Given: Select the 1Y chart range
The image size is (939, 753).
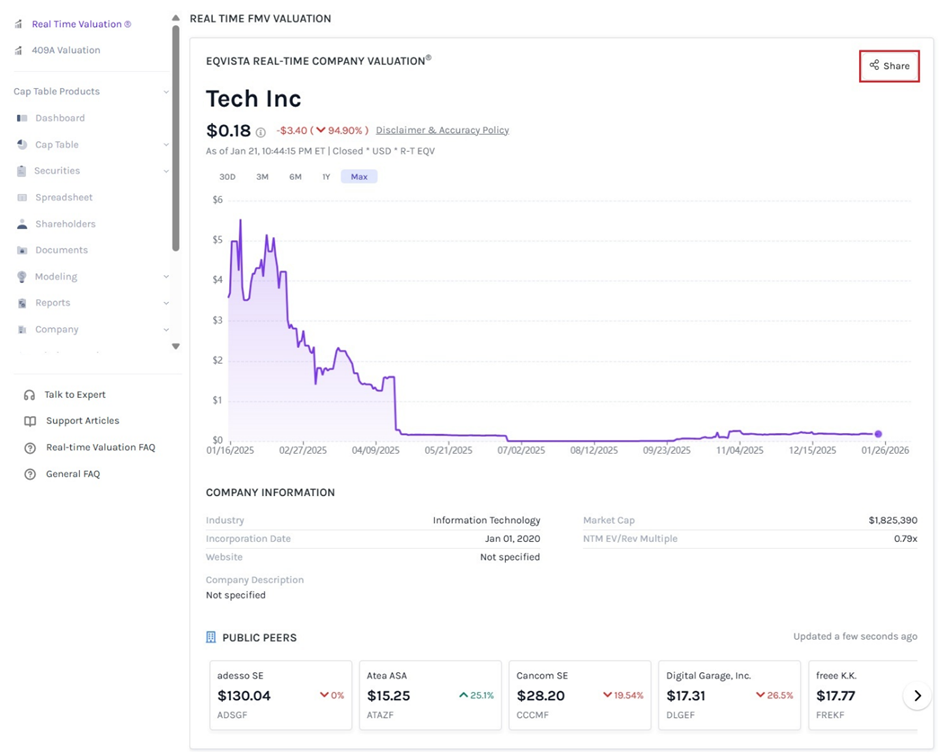Looking at the screenshot, I should [x=326, y=177].
